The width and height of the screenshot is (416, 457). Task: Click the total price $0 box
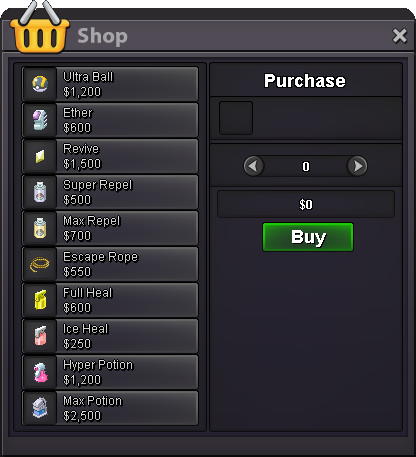306,204
